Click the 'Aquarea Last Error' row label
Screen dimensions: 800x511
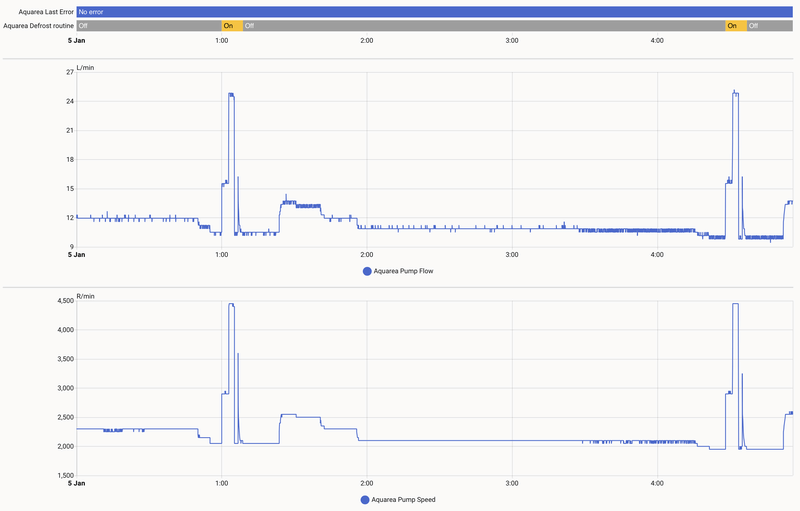tap(46, 12)
